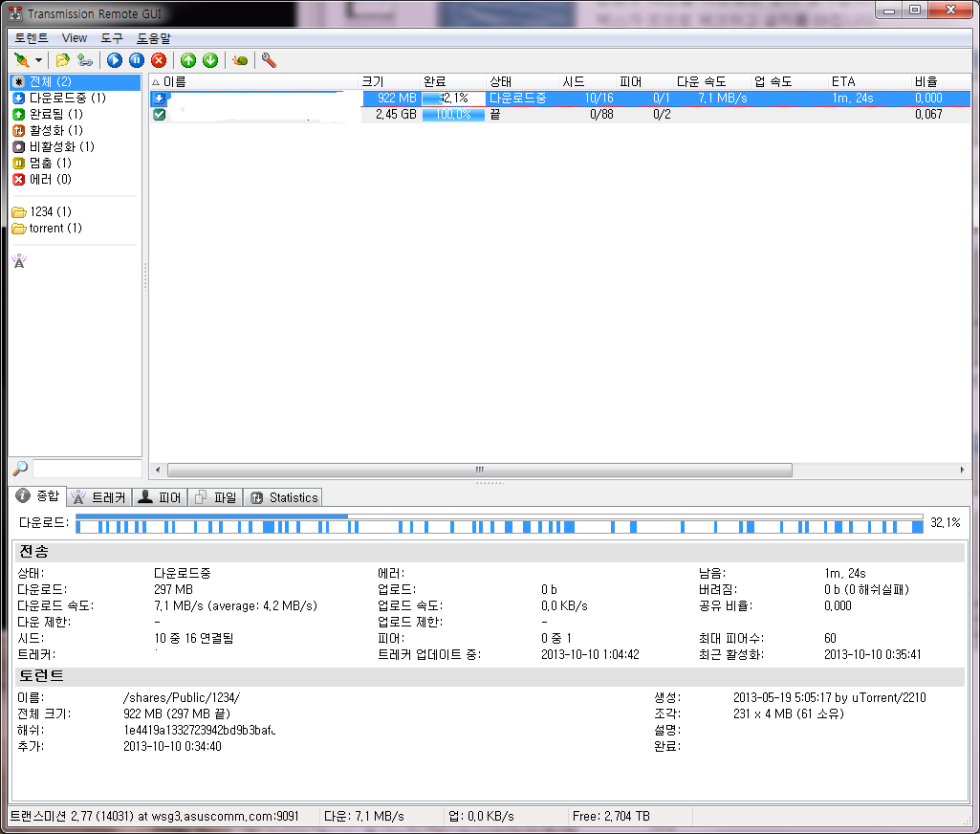Toggle the snail speed limit mode
This screenshot has width=980, height=834.
point(240,60)
